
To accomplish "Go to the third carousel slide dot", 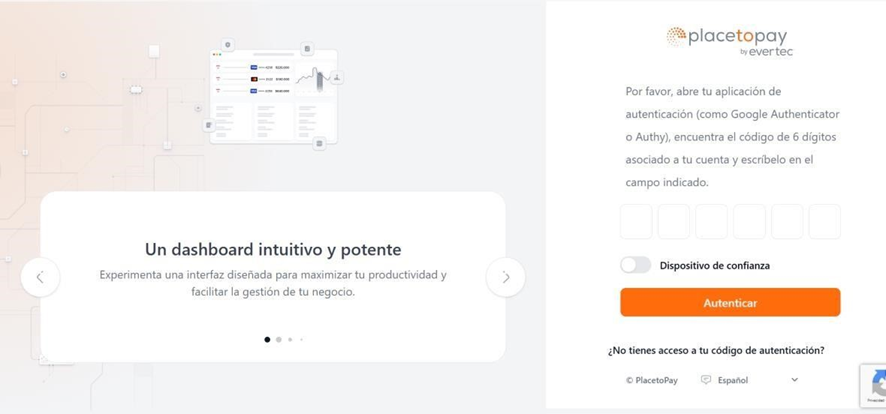I will [x=291, y=340].
